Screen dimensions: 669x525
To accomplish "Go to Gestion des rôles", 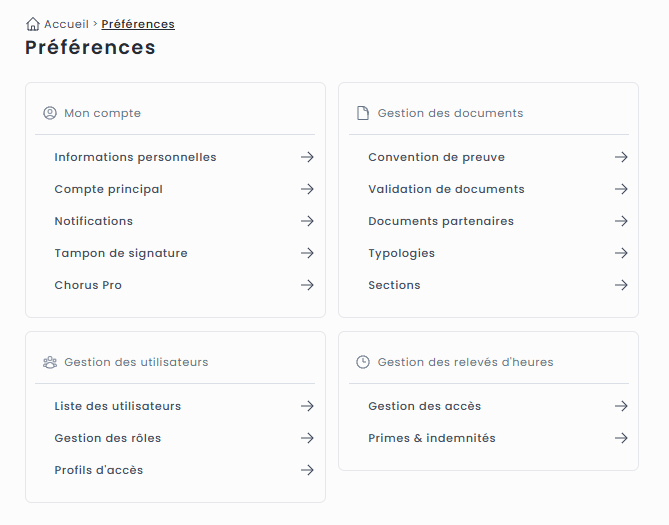I will tap(107, 438).
